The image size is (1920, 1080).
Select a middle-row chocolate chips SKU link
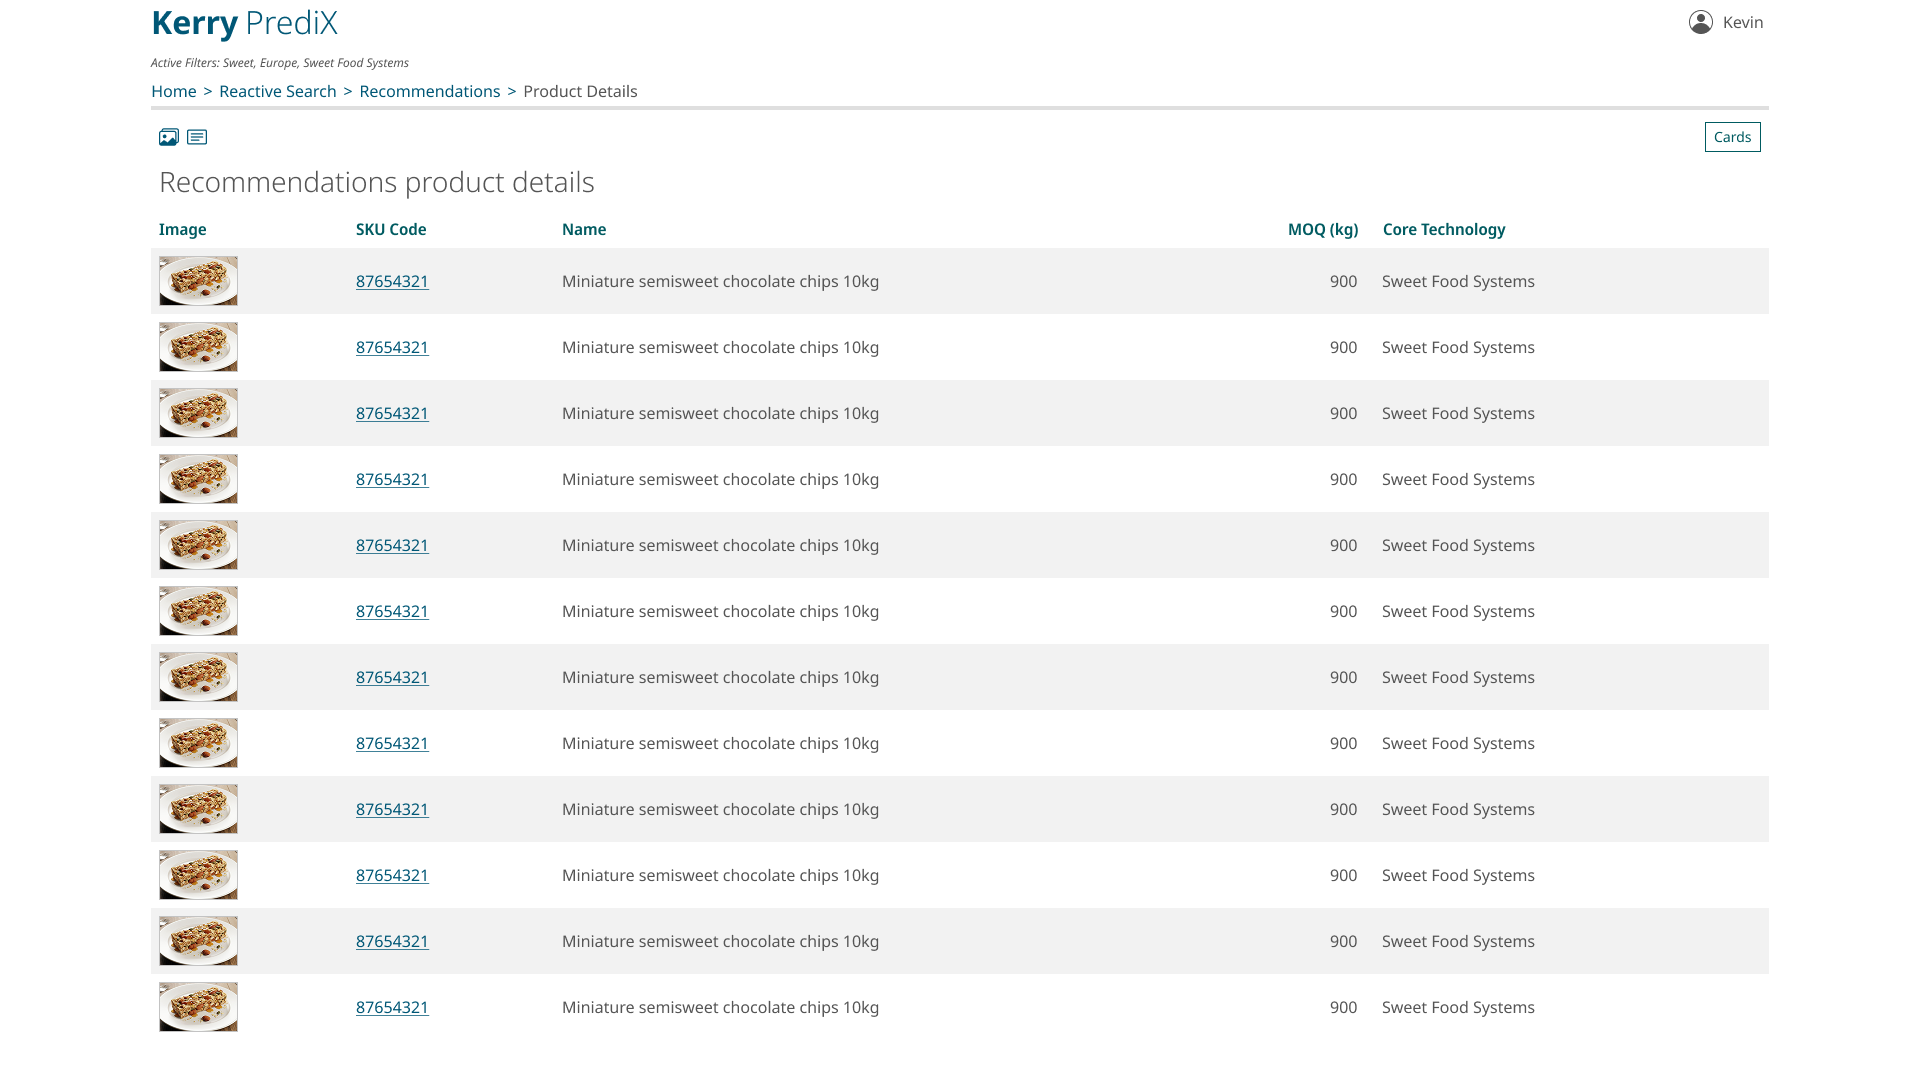pyautogui.click(x=392, y=611)
